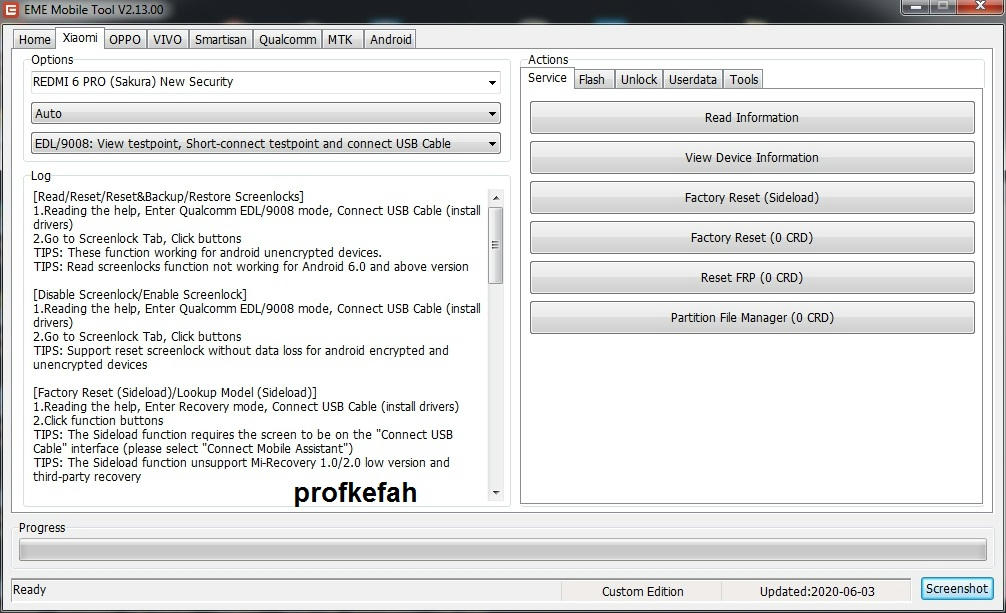Switch to the Tools actions tab

(743, 79)
